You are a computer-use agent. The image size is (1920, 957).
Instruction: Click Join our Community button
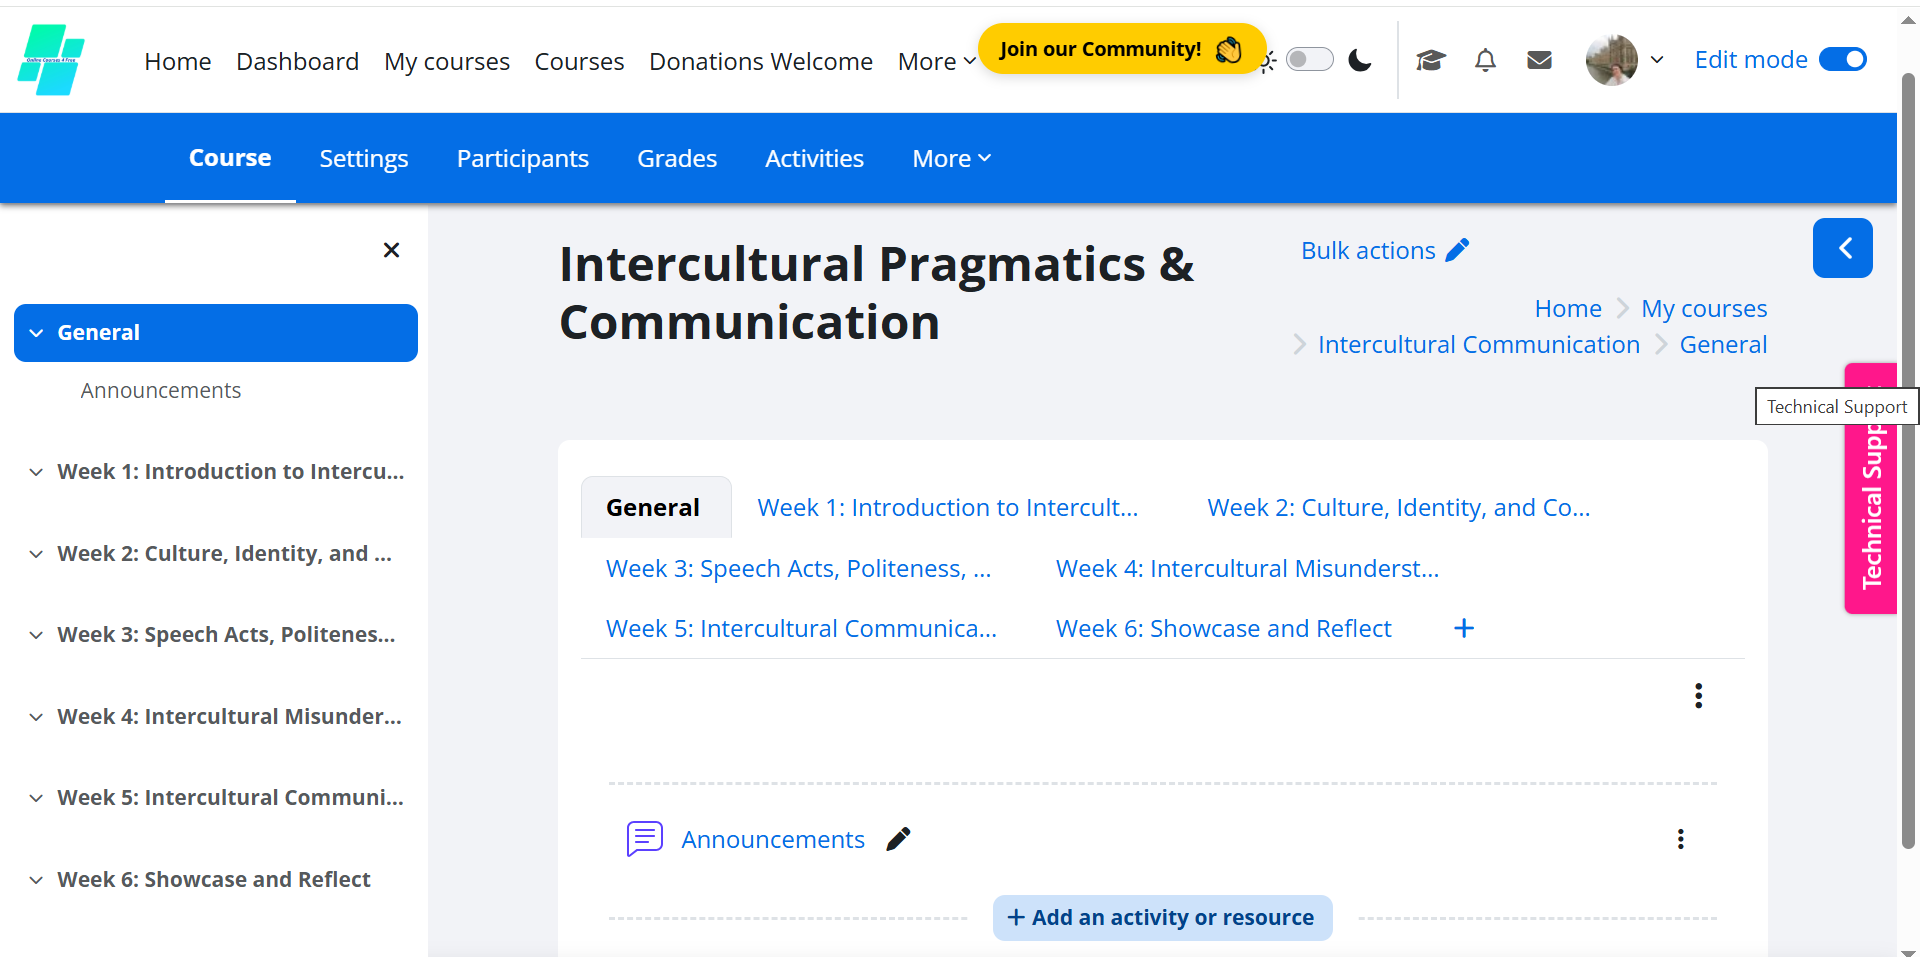tap(1122, 49)
